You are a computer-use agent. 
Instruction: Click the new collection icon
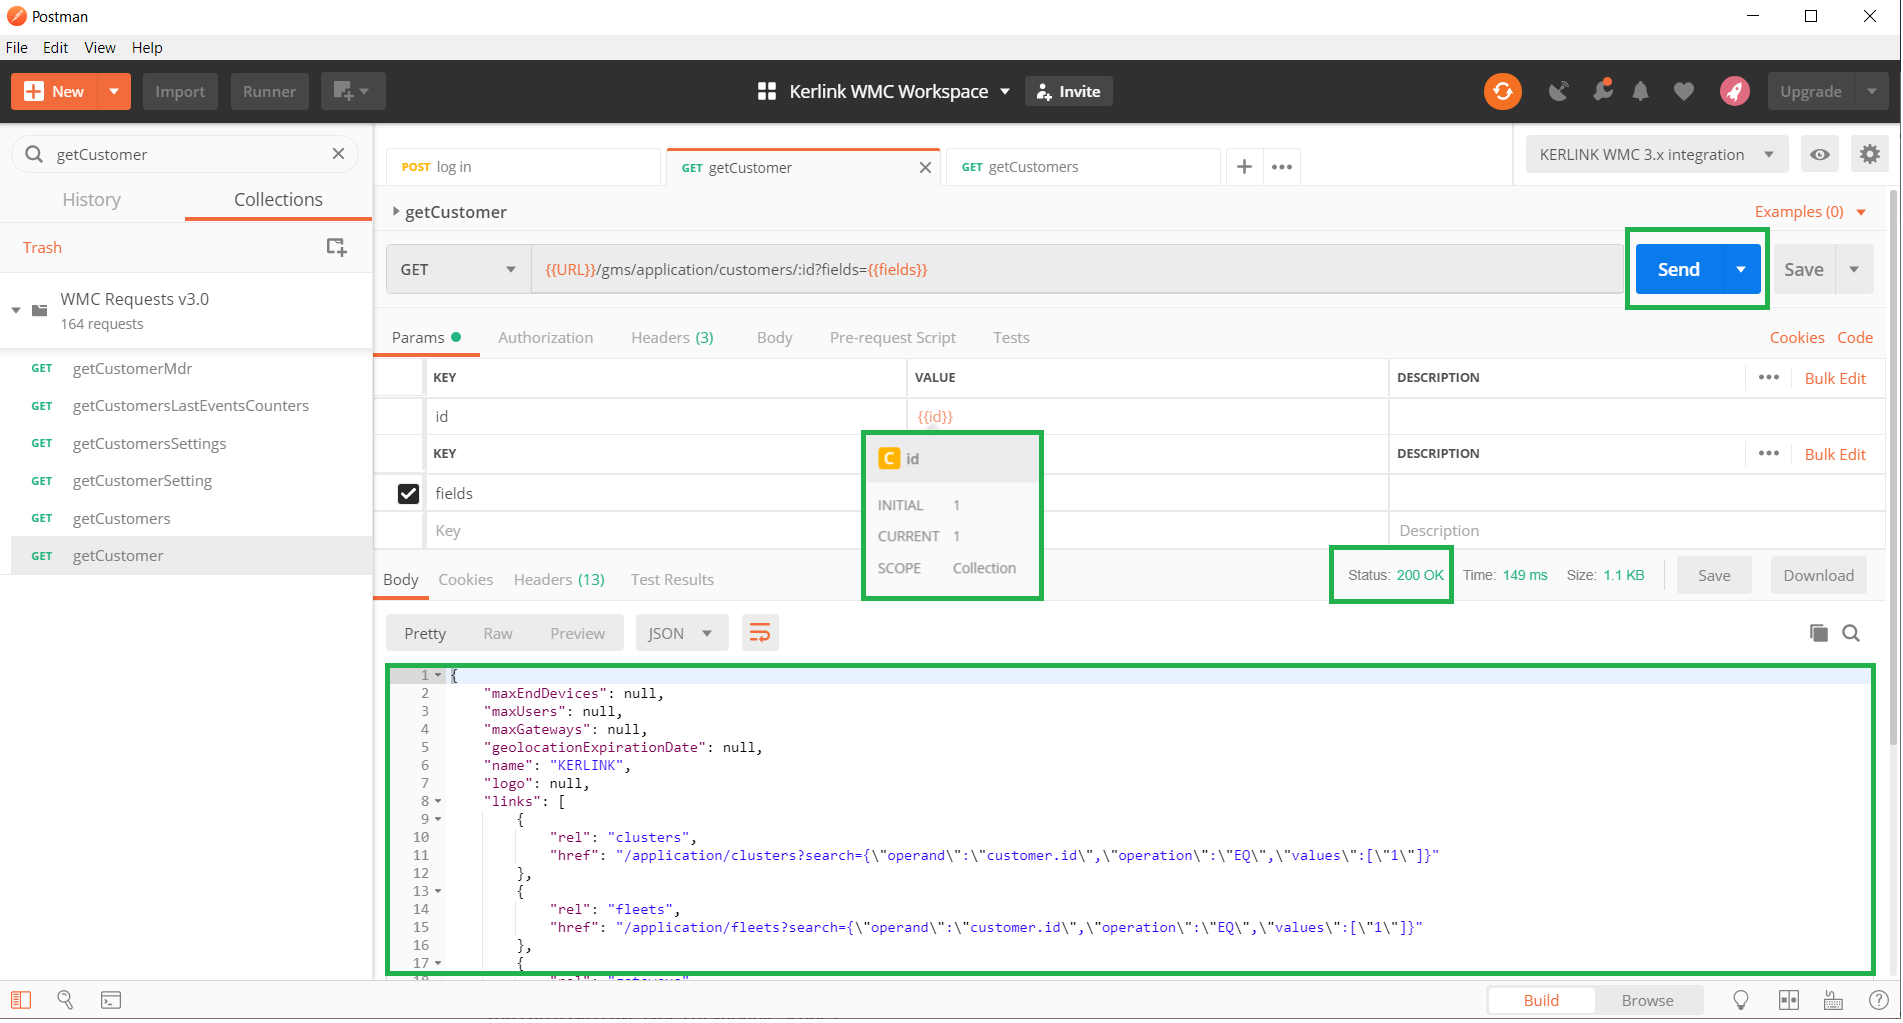coord(336,247)
